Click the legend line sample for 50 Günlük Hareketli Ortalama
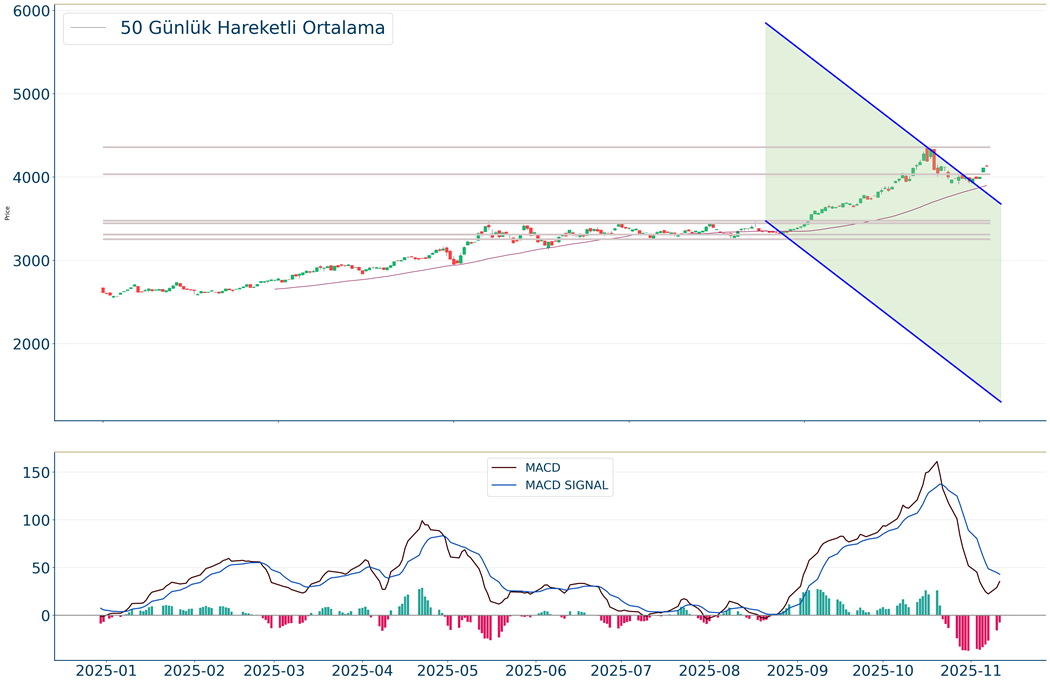The width and height of the screenshot is (1050, 683). click(89, 28)
